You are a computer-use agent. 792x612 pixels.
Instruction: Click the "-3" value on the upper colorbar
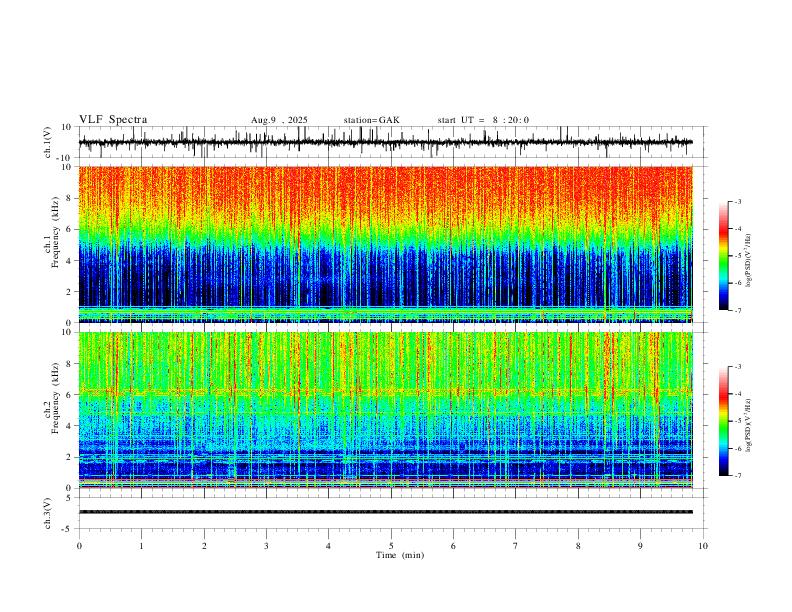(x=737, y=201)
